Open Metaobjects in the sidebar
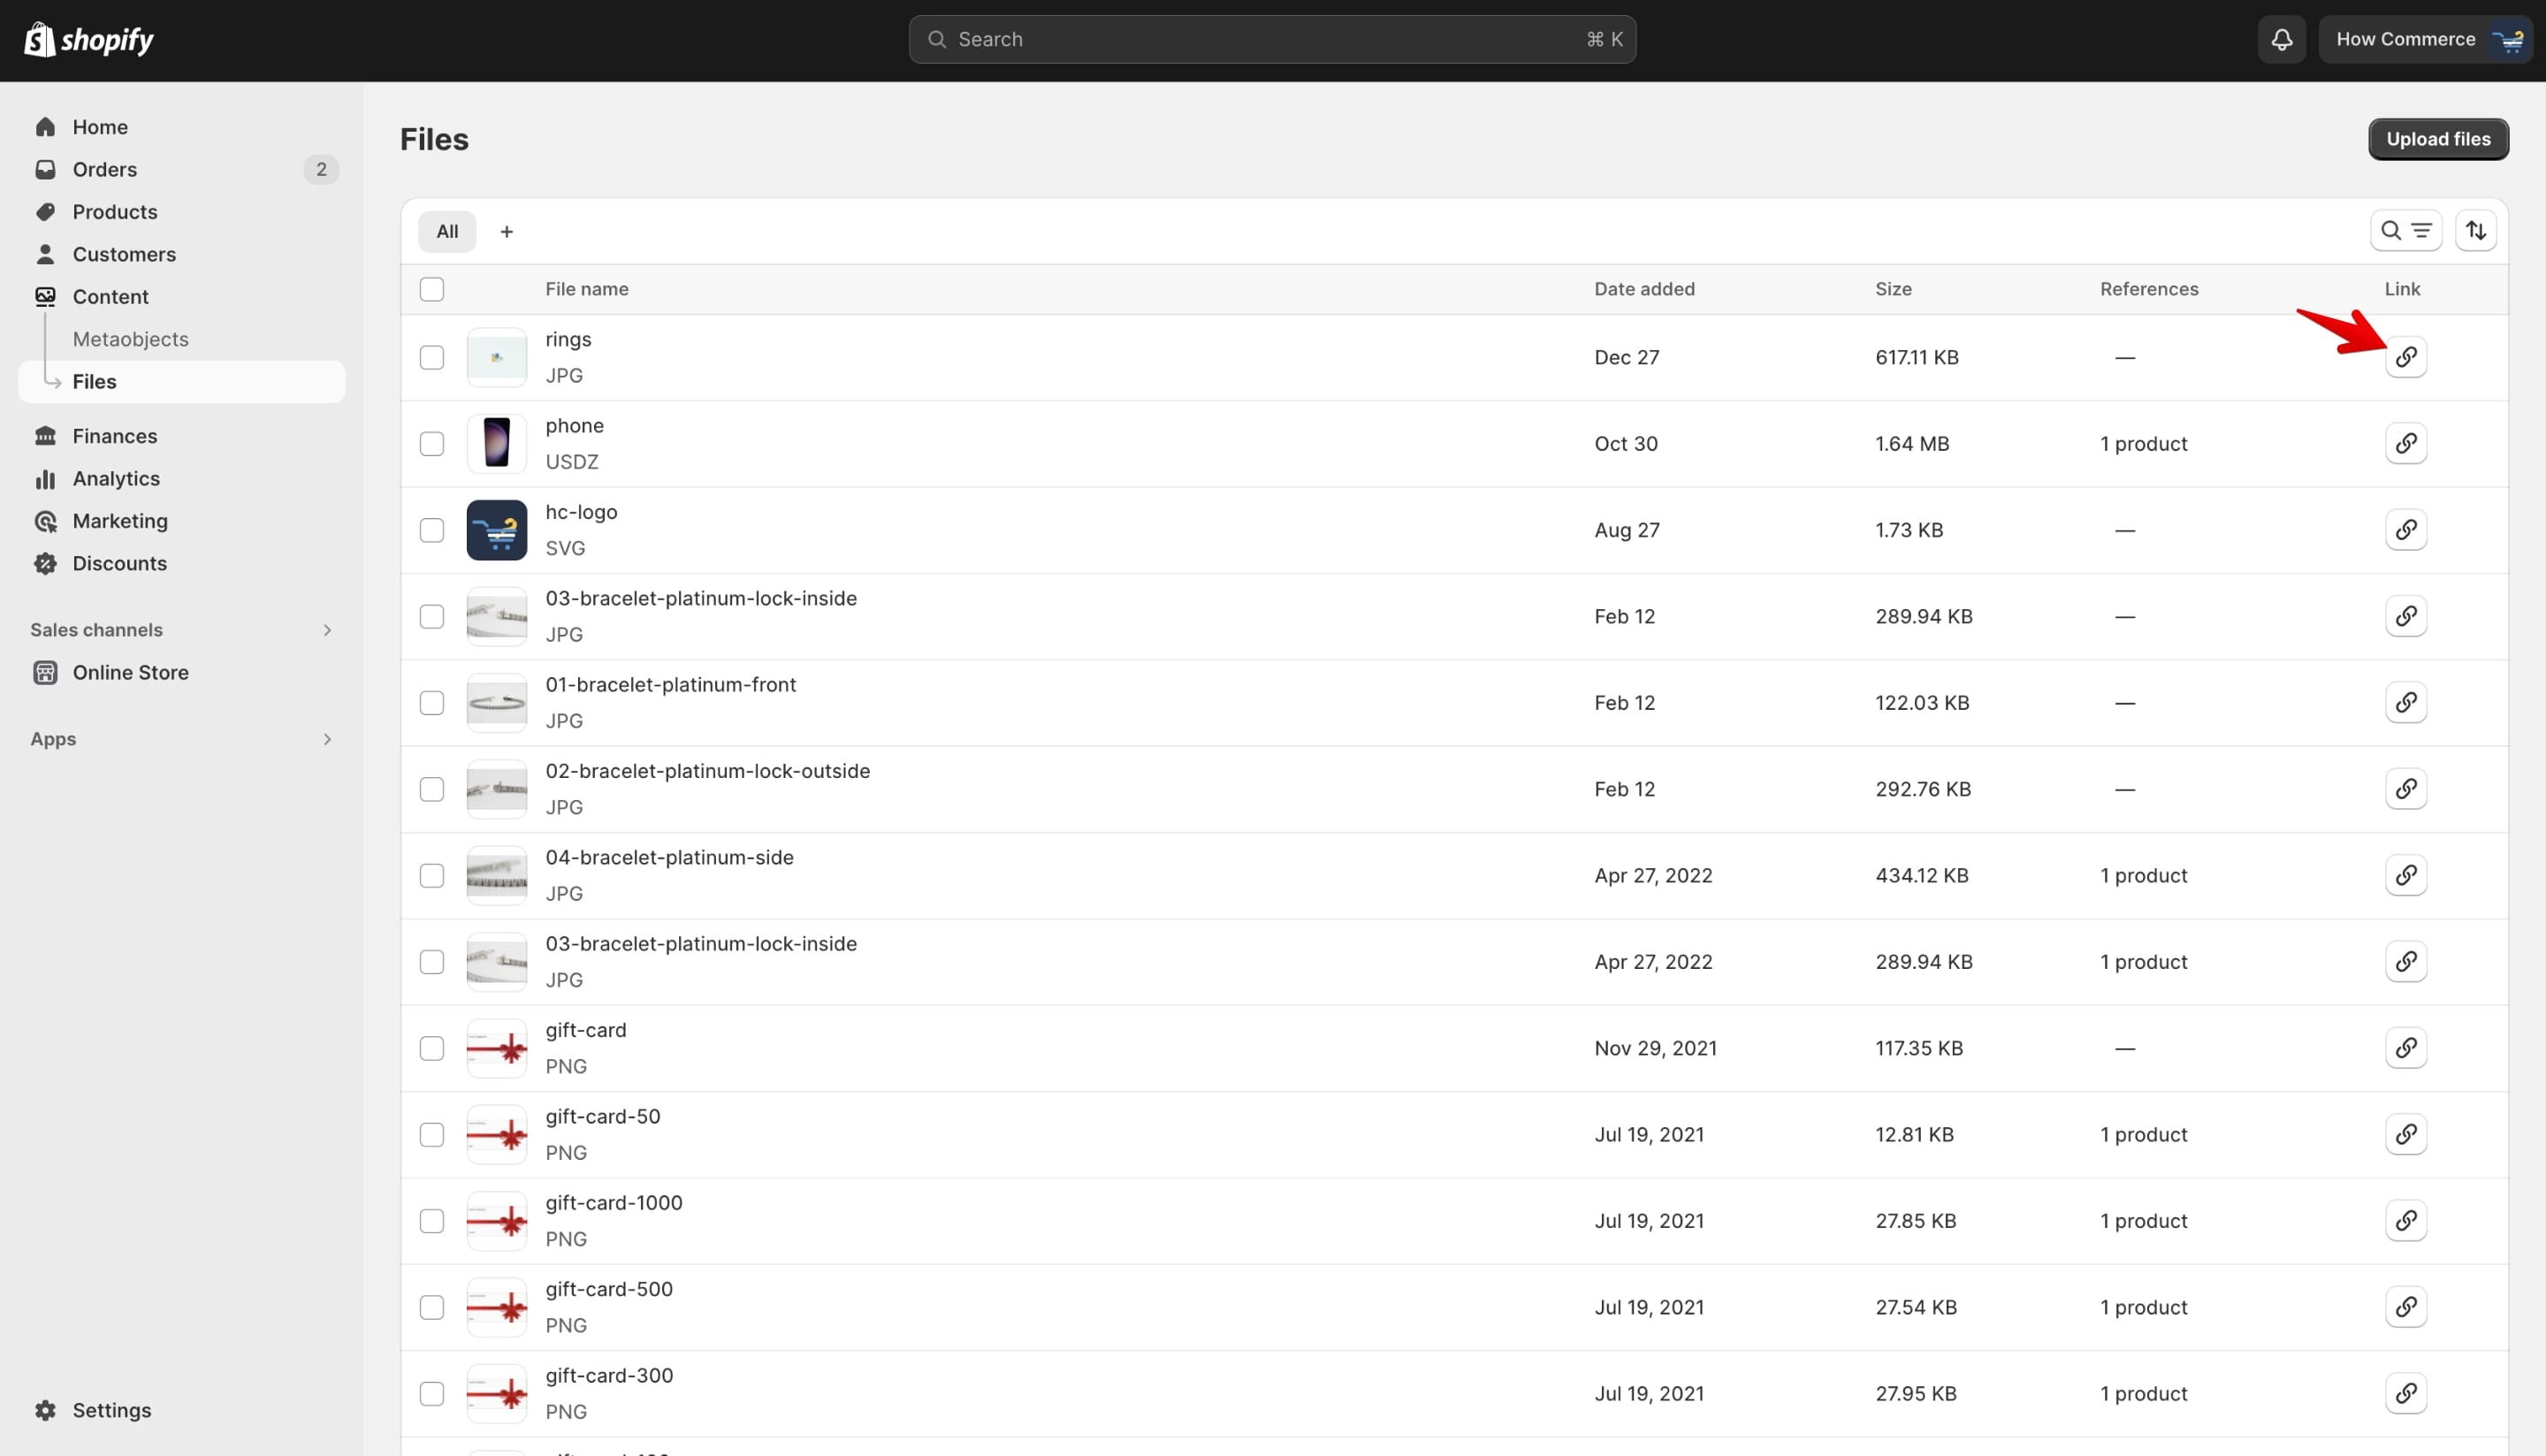This screenshot has height=1456, width=2546. pos(130,339)
